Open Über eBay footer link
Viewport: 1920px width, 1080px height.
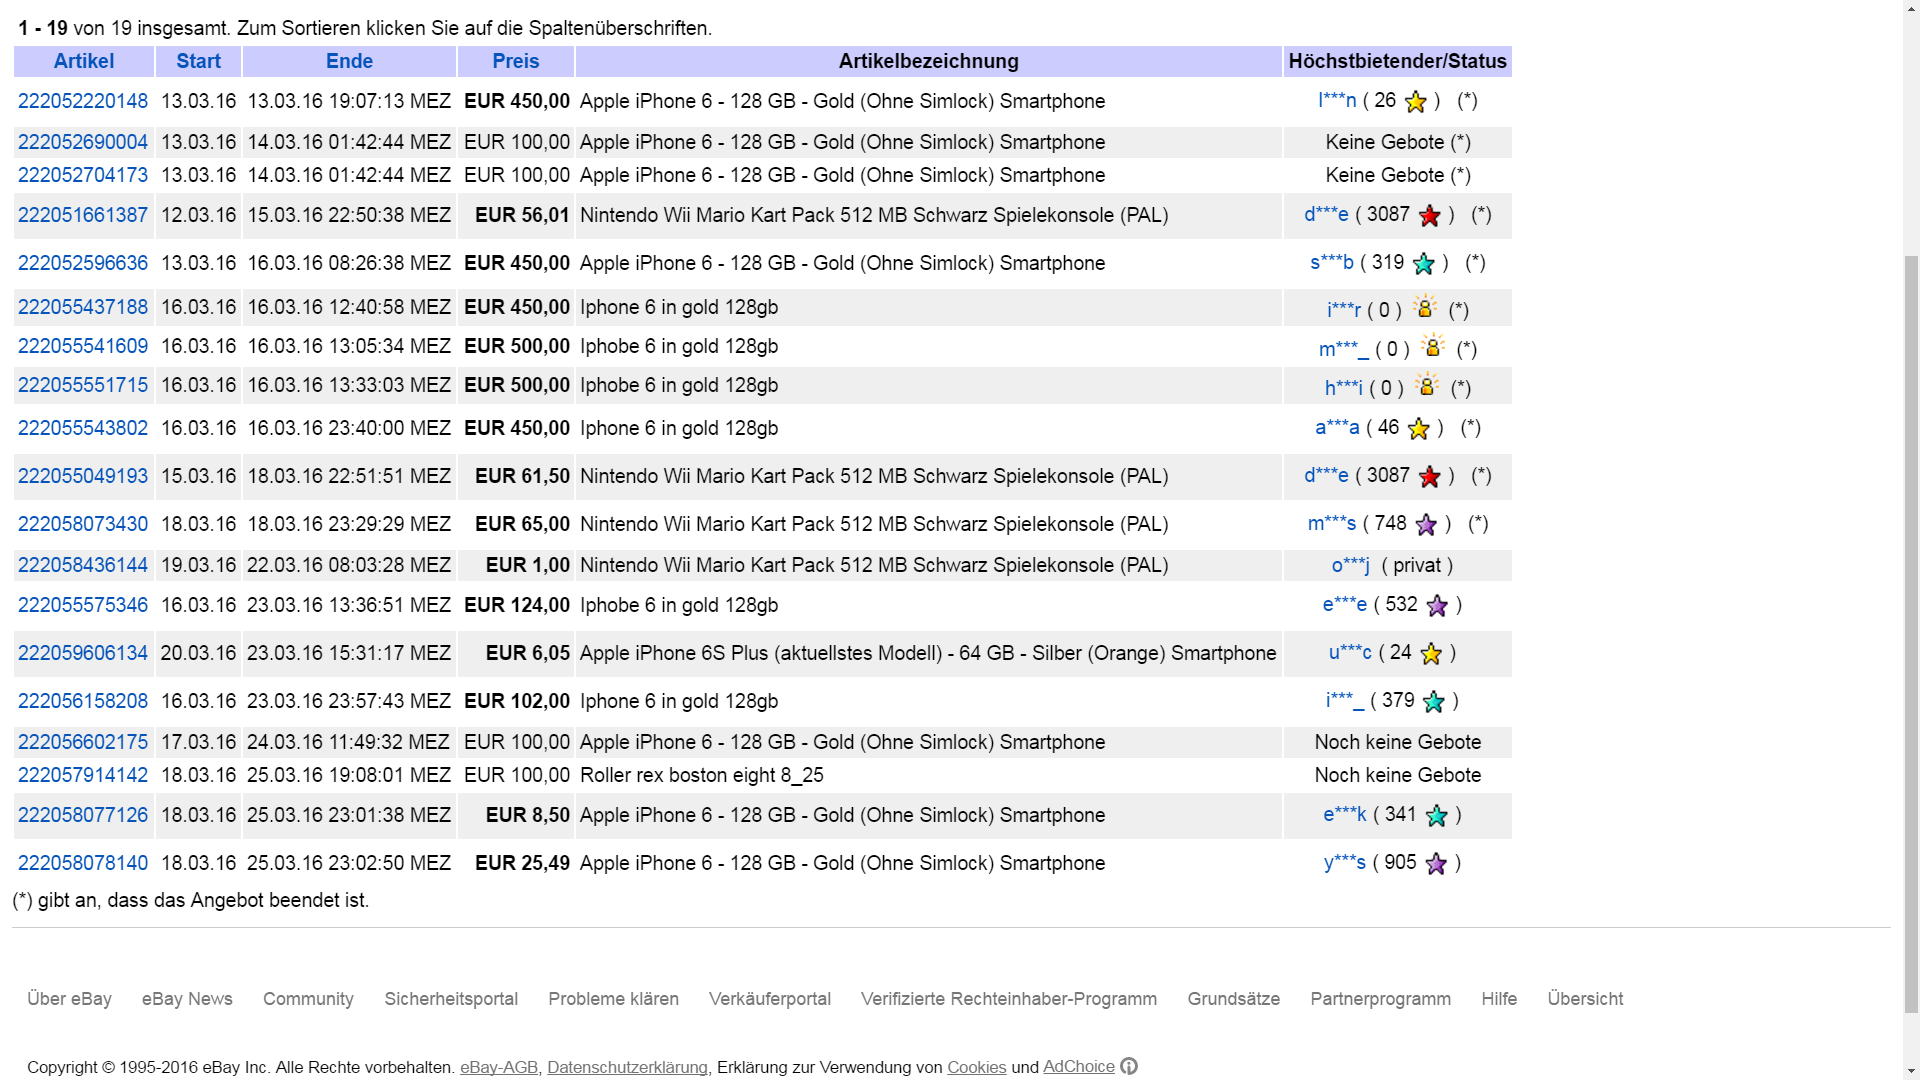click(69, 999)
